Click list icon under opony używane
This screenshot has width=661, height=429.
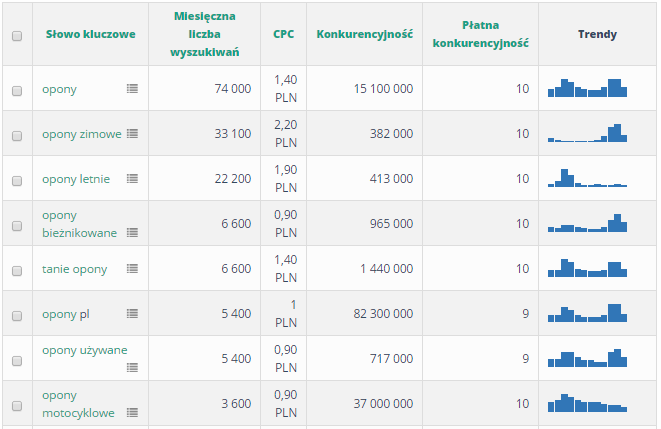tap(132, 367)
